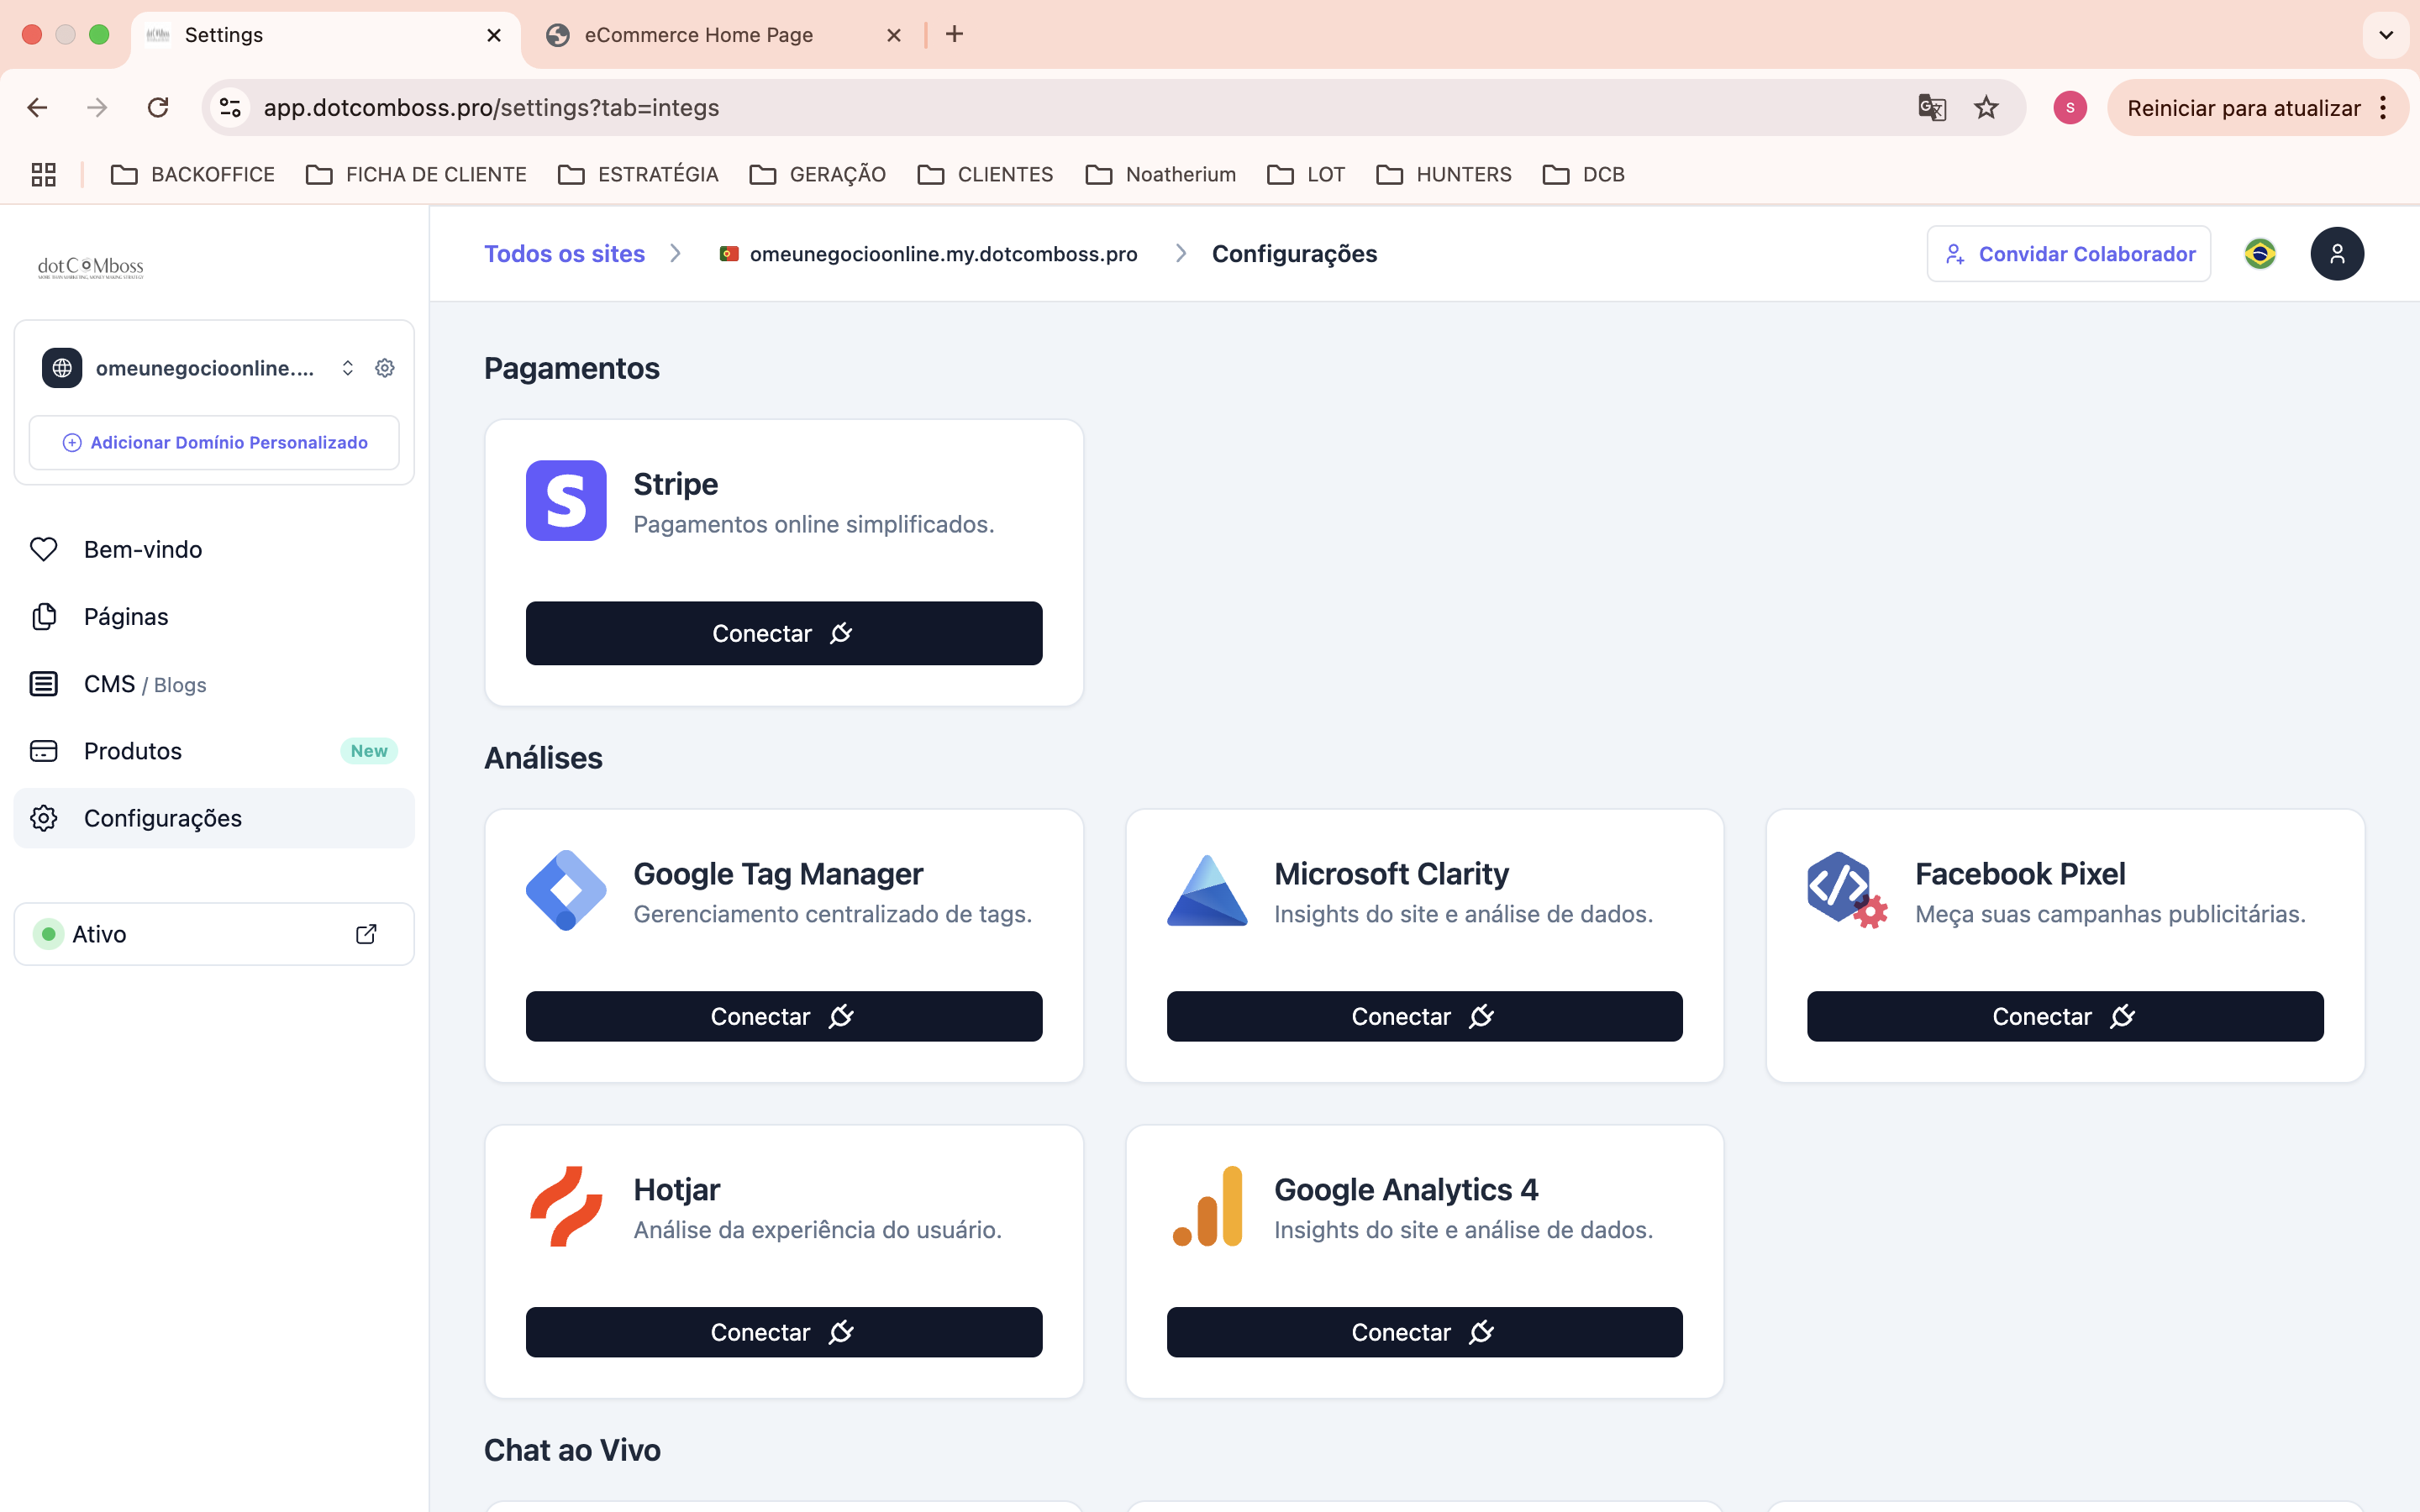Open Páginas in the sidebar
The image size is (2420, 1512).
[x=214, y=616]
